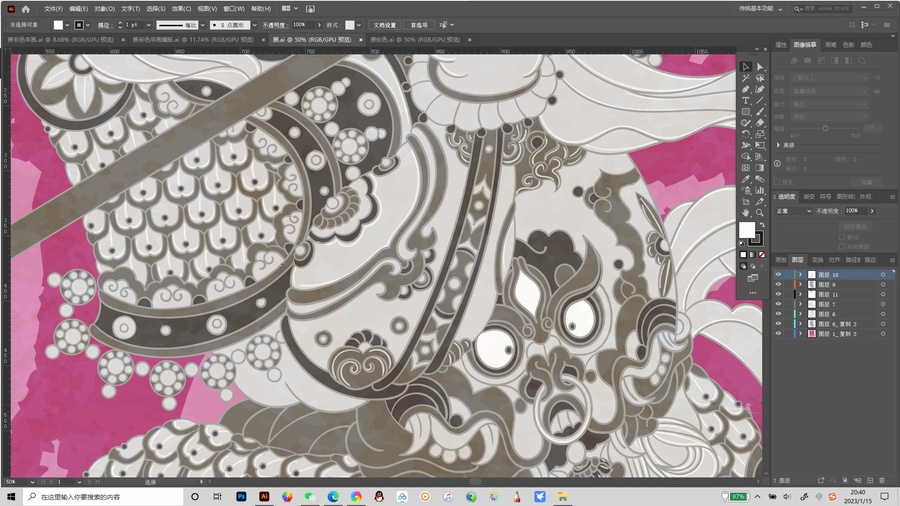900x506 pixels.
Task: Select the Shaper tool
Action: [746, 123]
